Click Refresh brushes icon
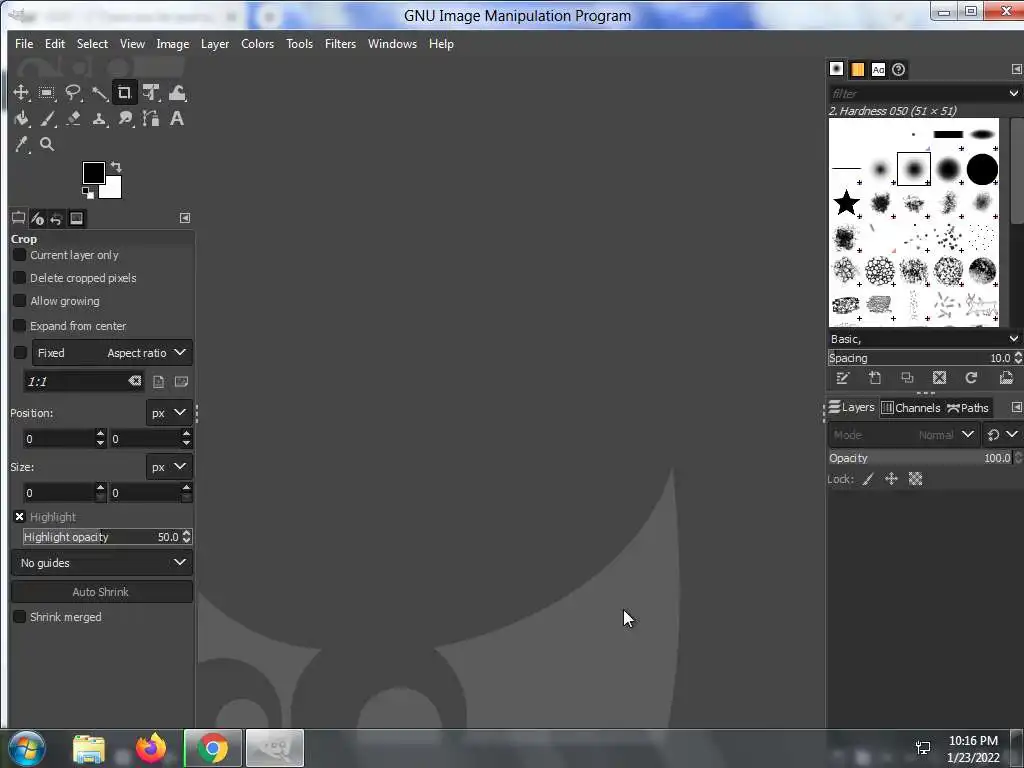 point(971,377)
